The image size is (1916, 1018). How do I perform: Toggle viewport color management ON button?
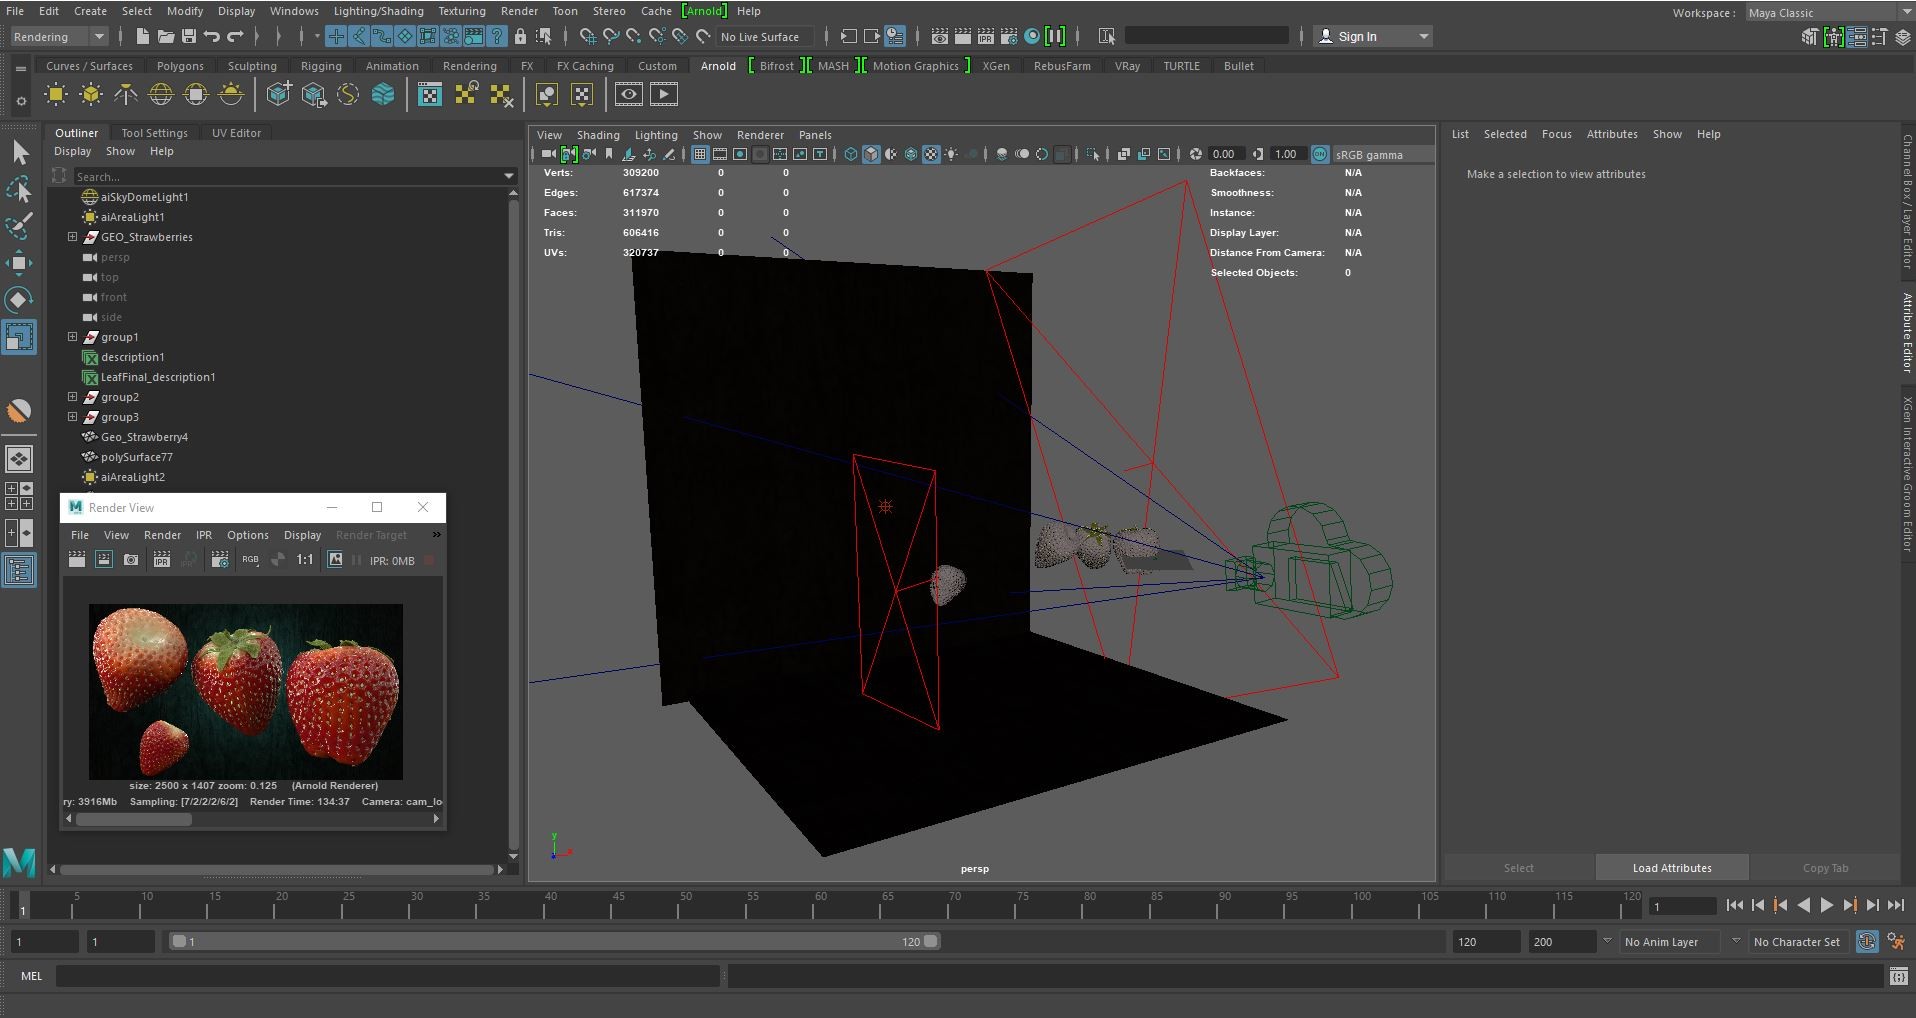1320,154
